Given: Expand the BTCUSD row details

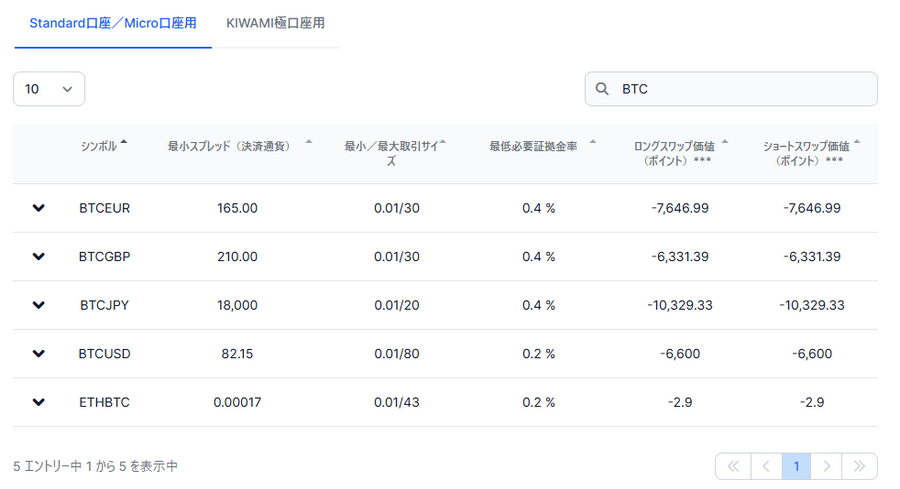Looking at the screenshot, I should (38, 354).
